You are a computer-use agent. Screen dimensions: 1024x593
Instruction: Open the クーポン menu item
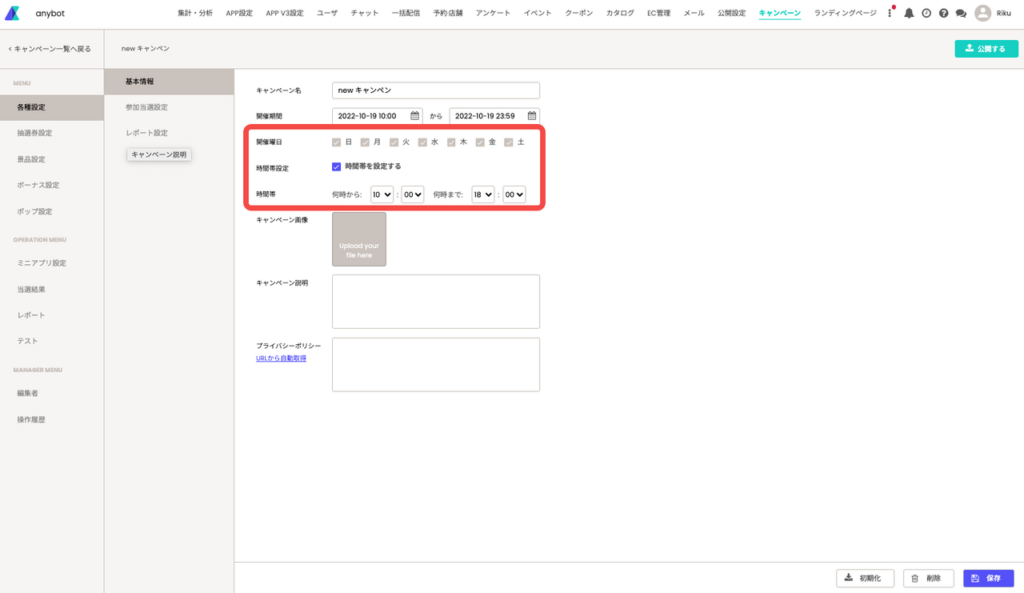pos(579,13)
